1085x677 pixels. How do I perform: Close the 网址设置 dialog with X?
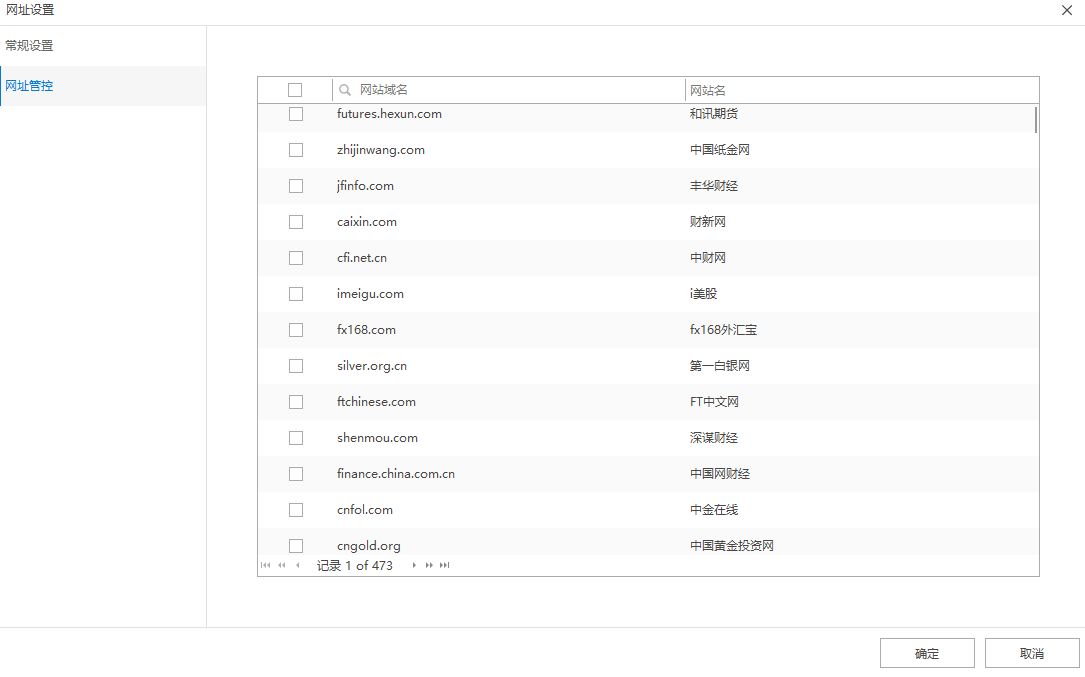pyautogui.click(x=1066, y=10)
